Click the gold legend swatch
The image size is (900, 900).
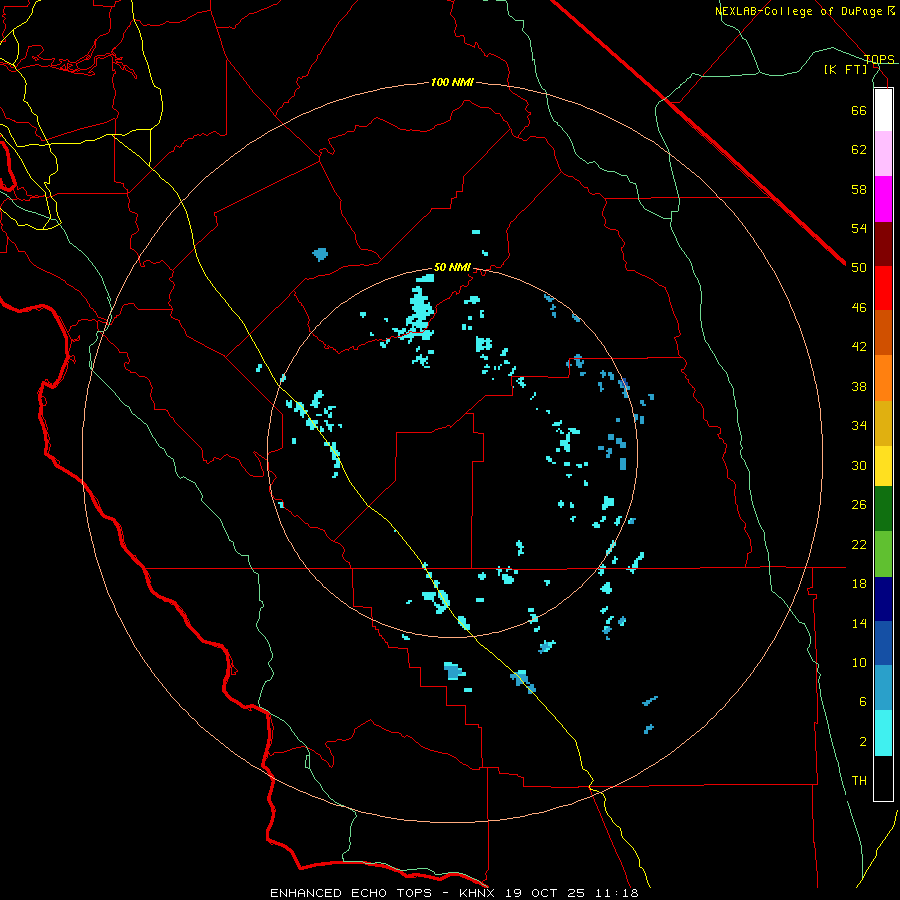tap(883, 423)
